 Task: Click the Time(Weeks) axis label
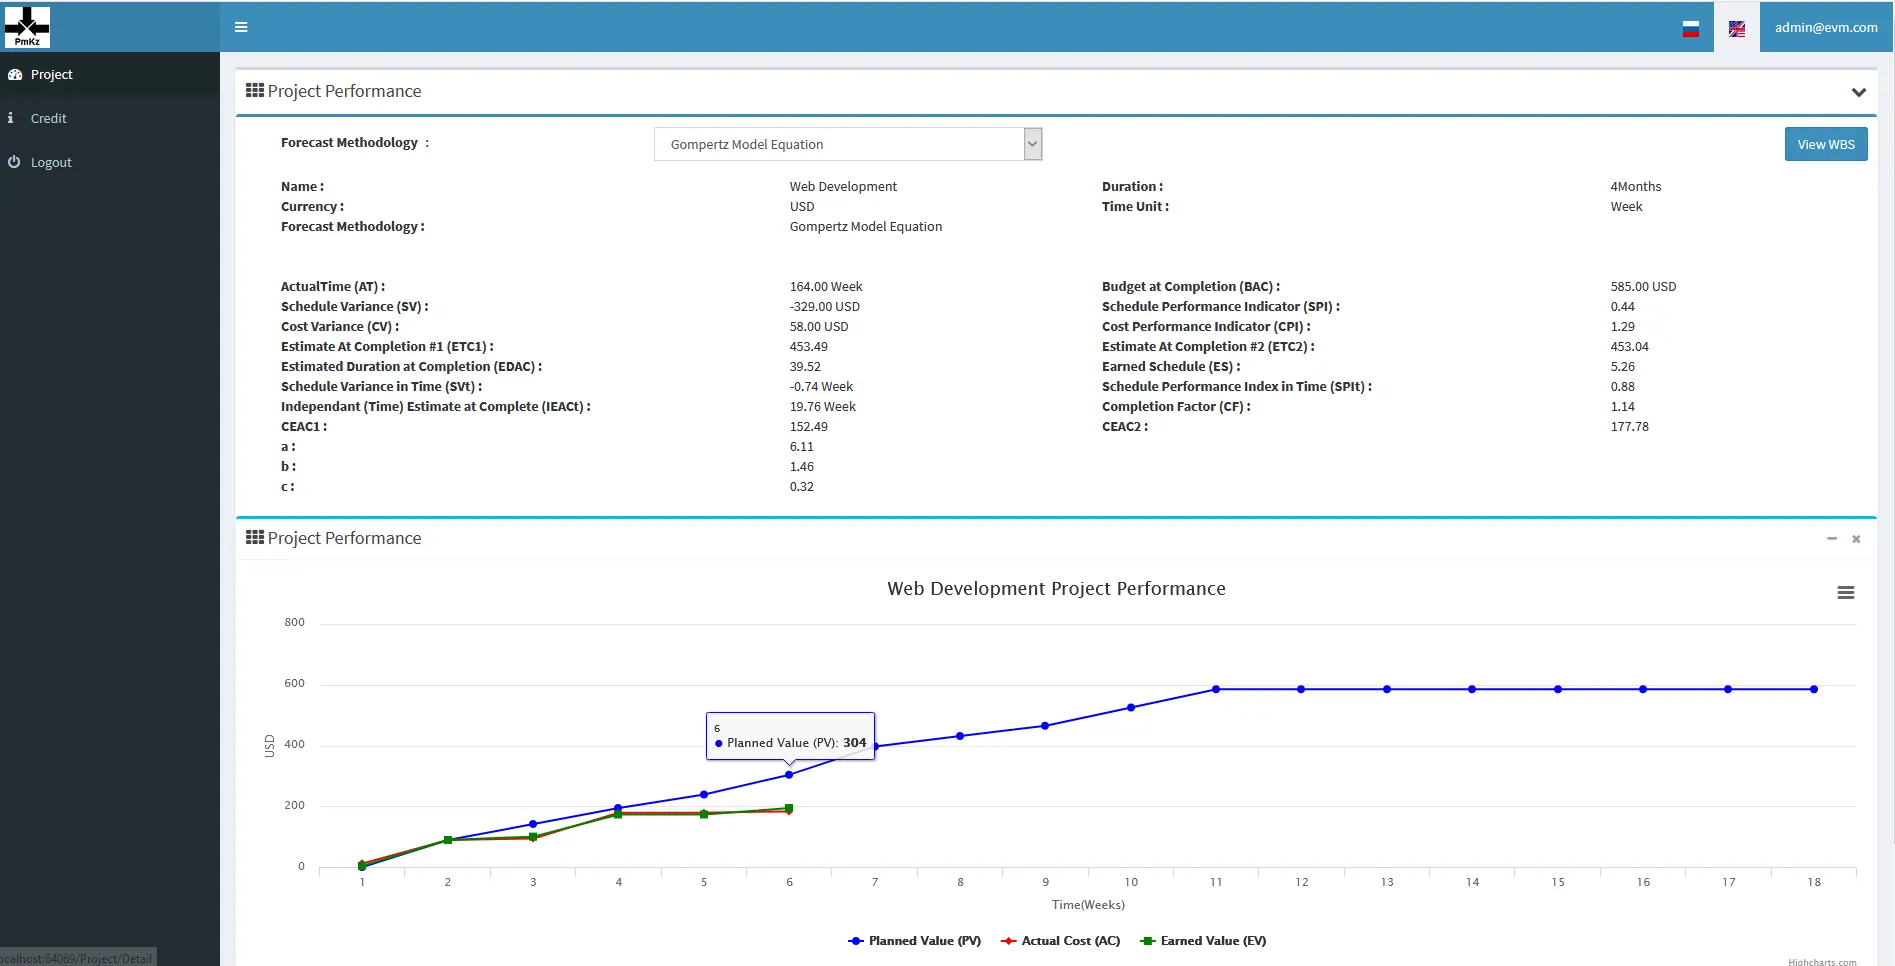tap(1088, 905)
